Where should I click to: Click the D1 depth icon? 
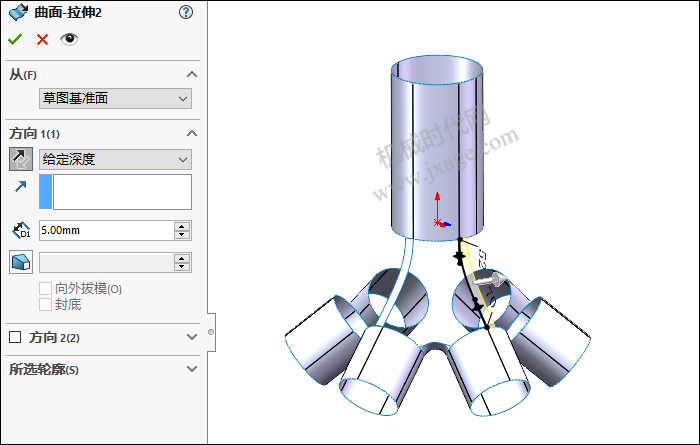coord(21,230)
